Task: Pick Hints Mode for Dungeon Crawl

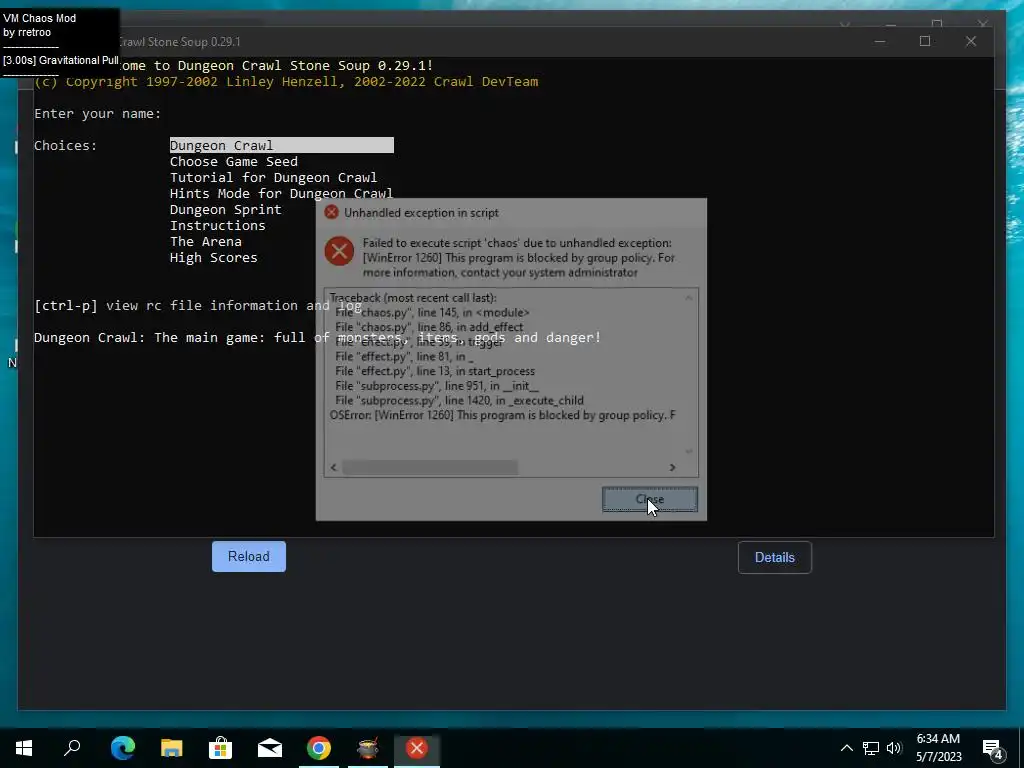Action: coord(281,193)
